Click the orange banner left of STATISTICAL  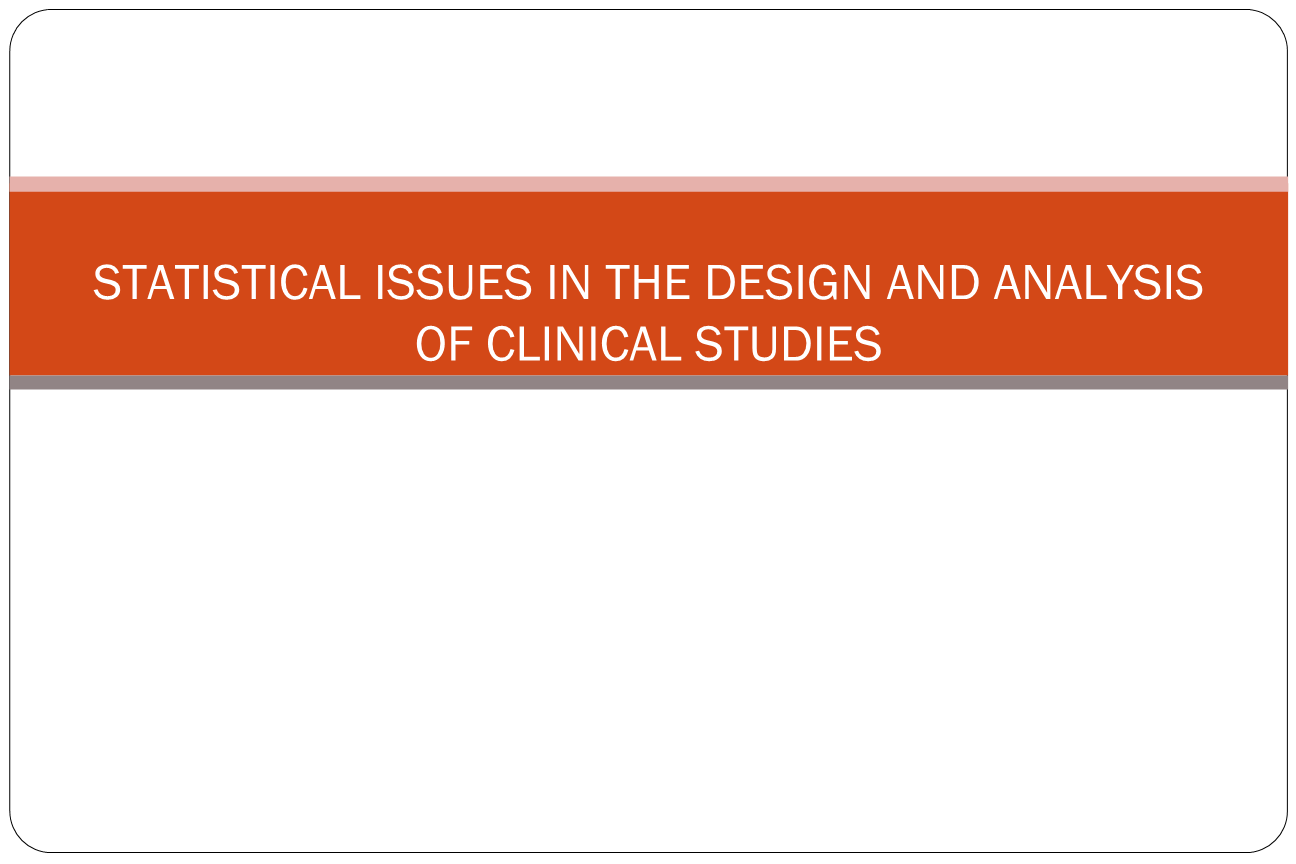(x=50, y=284)
